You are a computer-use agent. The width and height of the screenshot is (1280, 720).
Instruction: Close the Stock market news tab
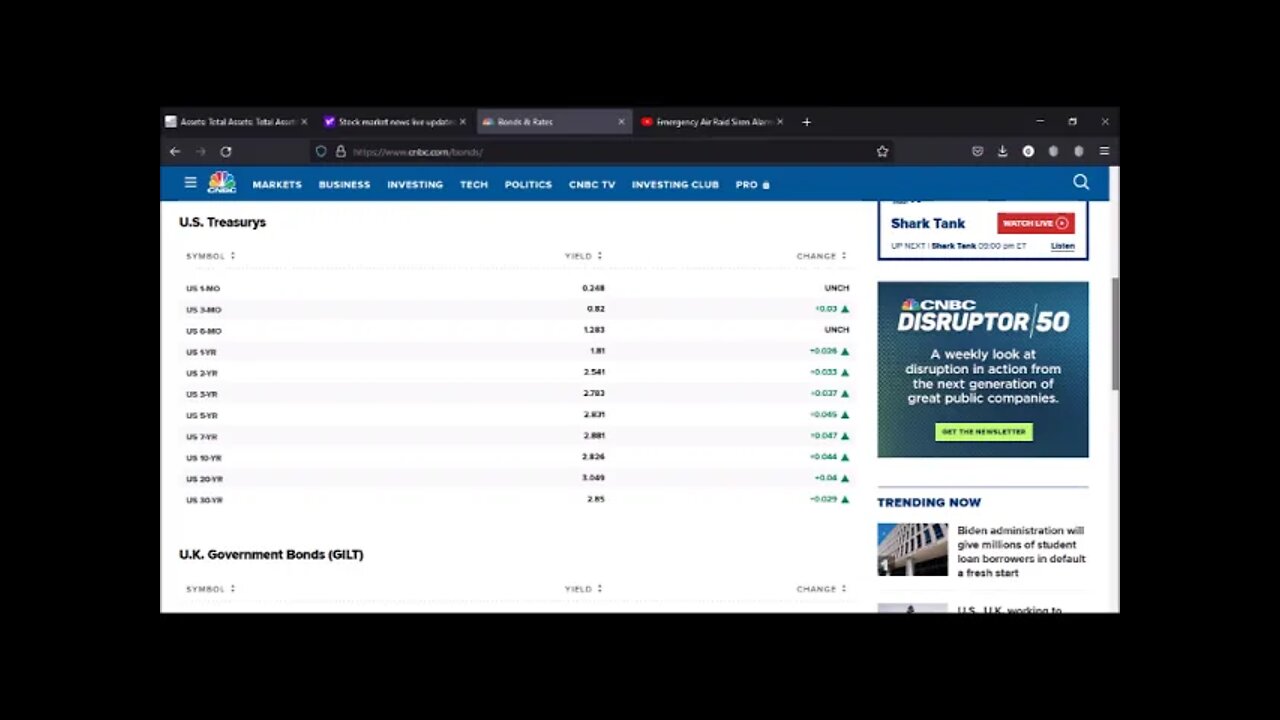point(463,122)
